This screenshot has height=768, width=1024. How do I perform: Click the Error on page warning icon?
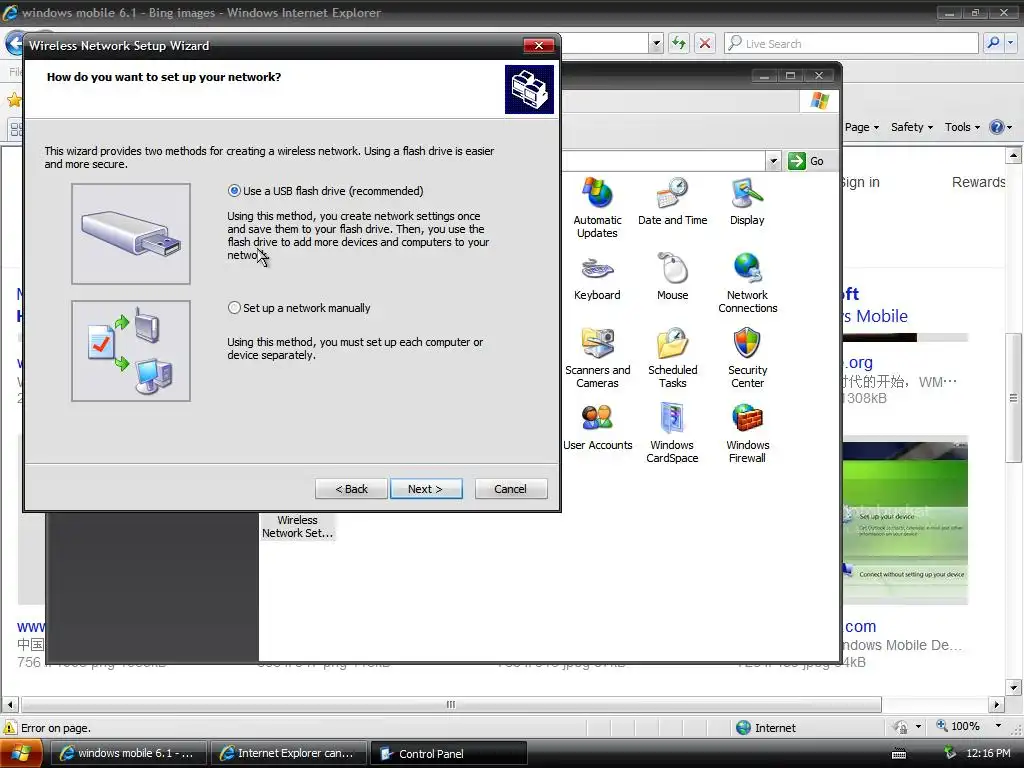point(10,728)
